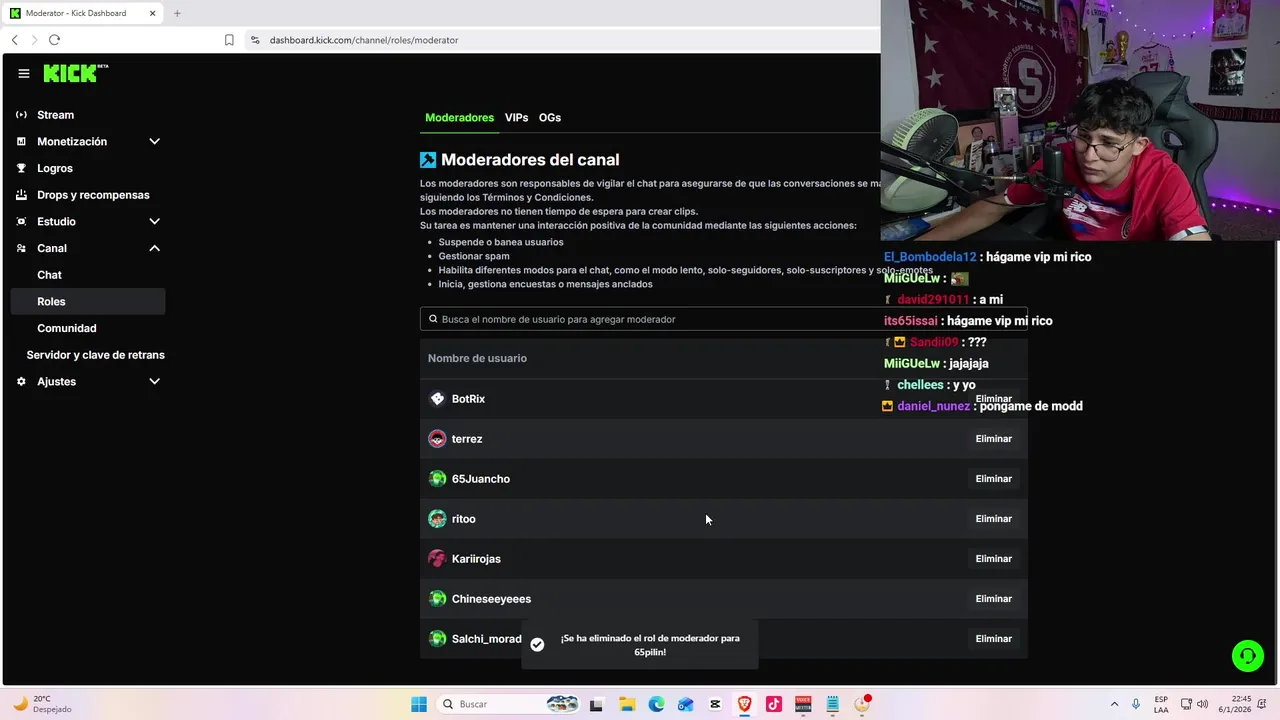Bookmark this page icon in address bar
Screen dimensions: 1280x720
point(229,40)
